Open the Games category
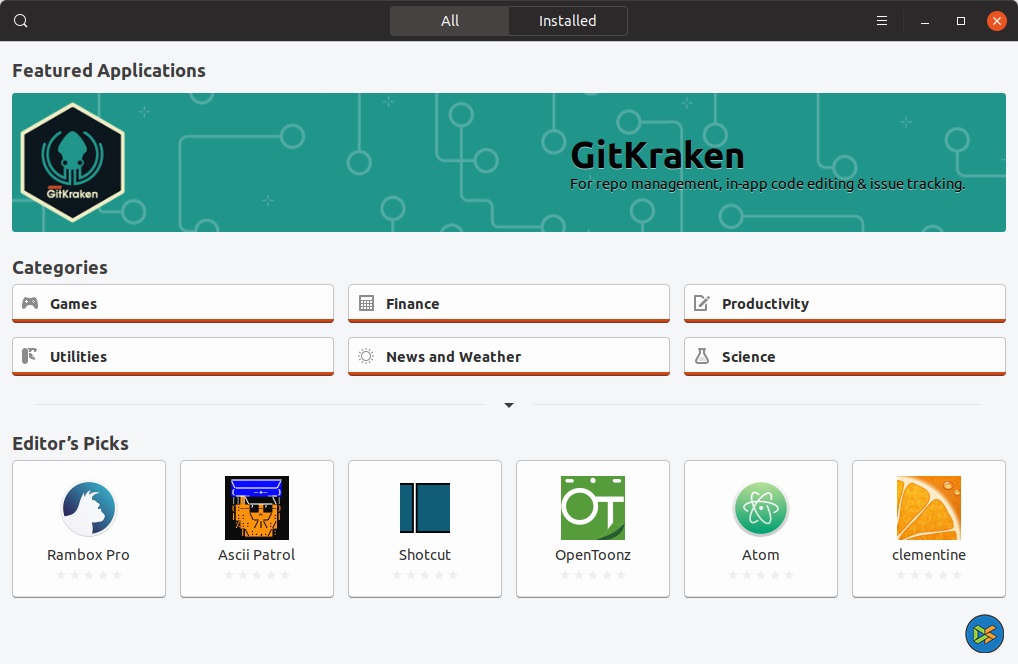This screenshot has height=664, width=1018. point(173,303)
